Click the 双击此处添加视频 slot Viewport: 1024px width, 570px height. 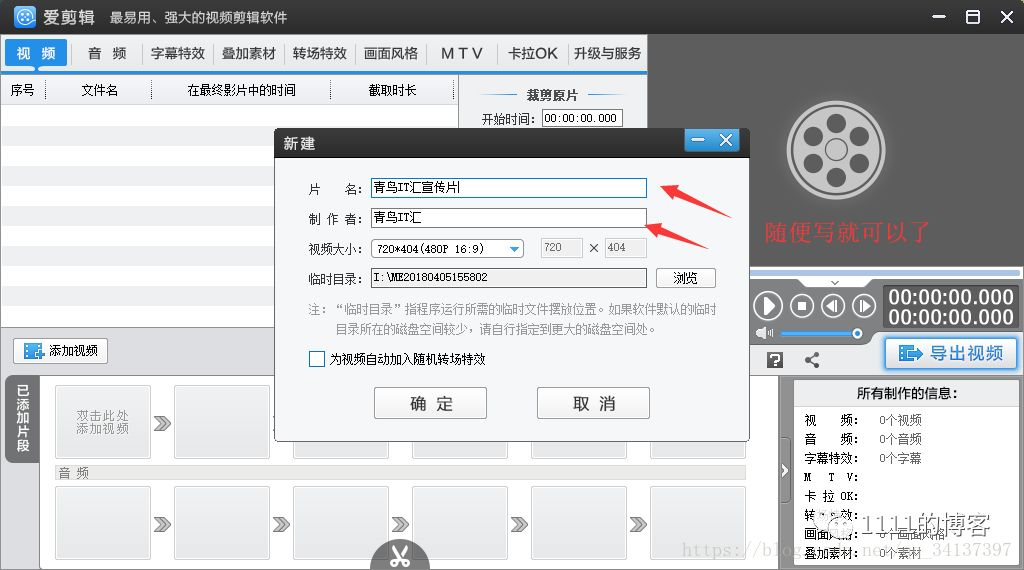[103, 422]
